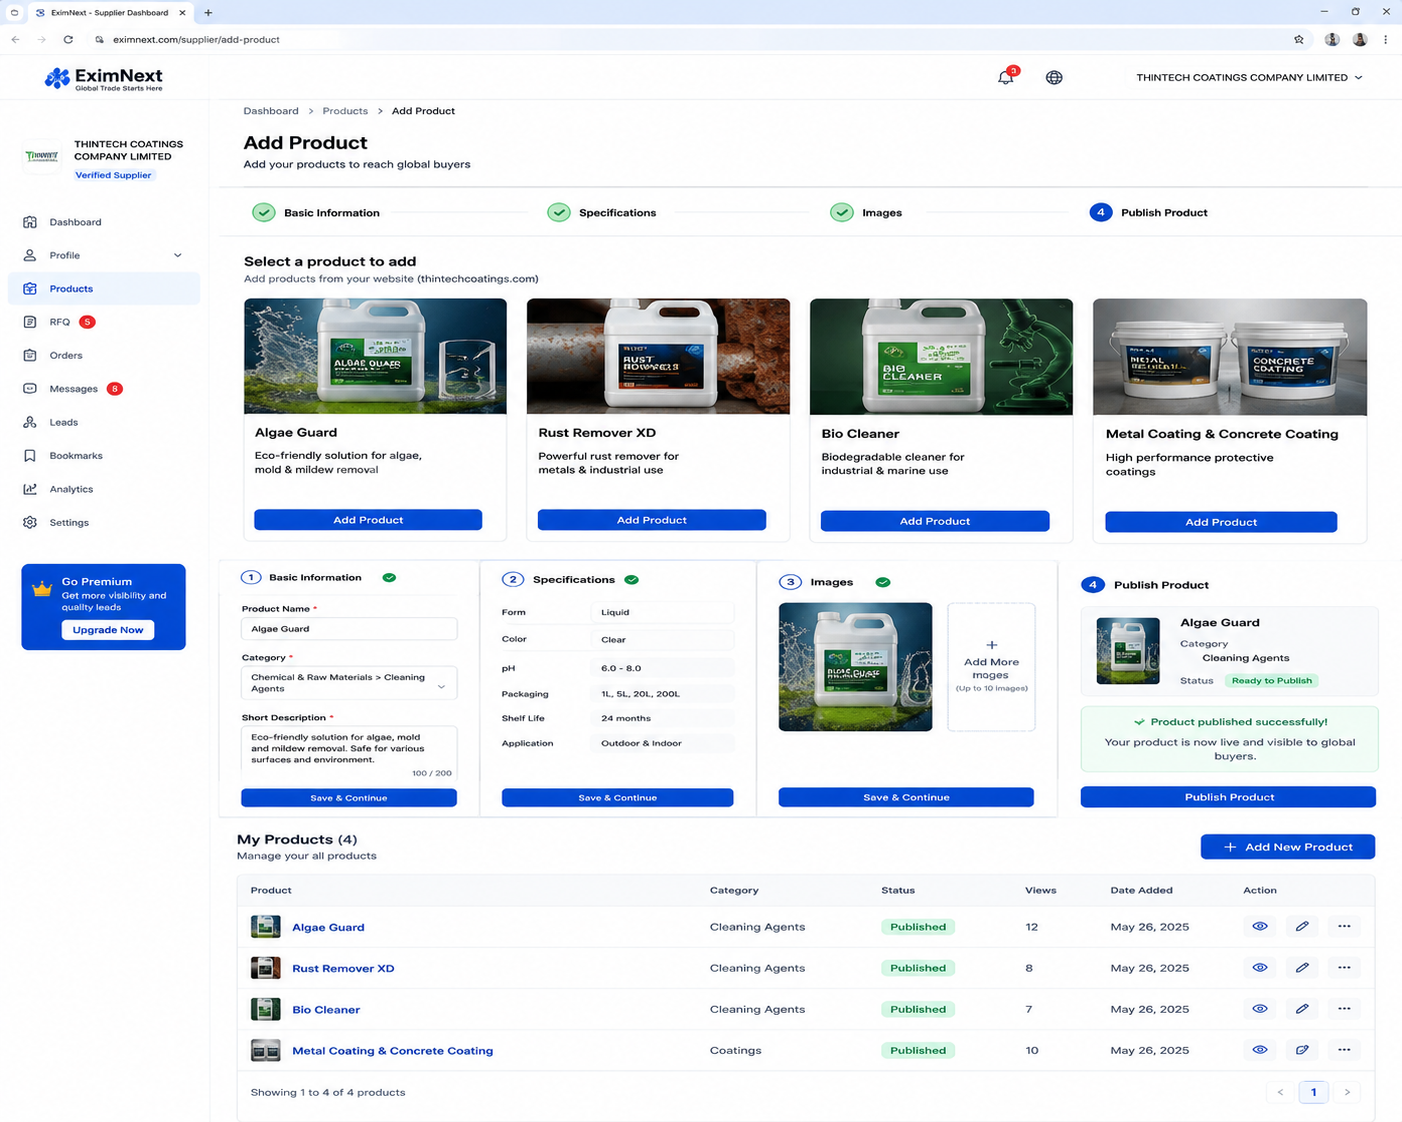The width and height of the screenshot is (1402, 1122).
Task: Save and continue Specifications
Action: click(x=617, y=798)
